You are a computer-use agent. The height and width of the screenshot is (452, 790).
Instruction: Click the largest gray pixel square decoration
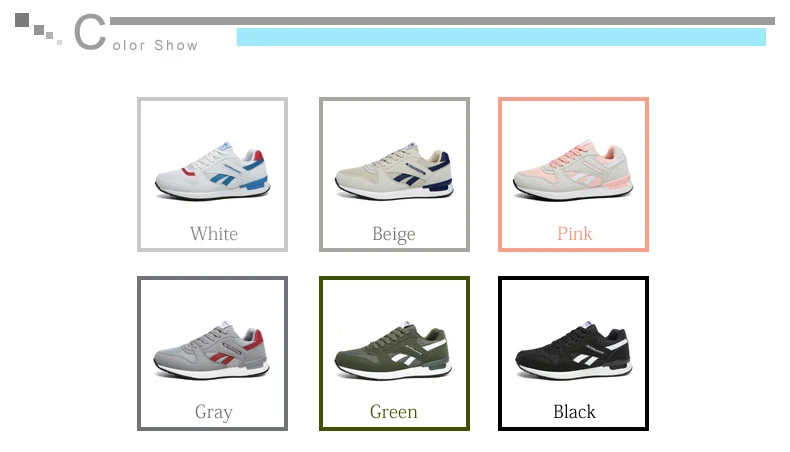(22, 20)
